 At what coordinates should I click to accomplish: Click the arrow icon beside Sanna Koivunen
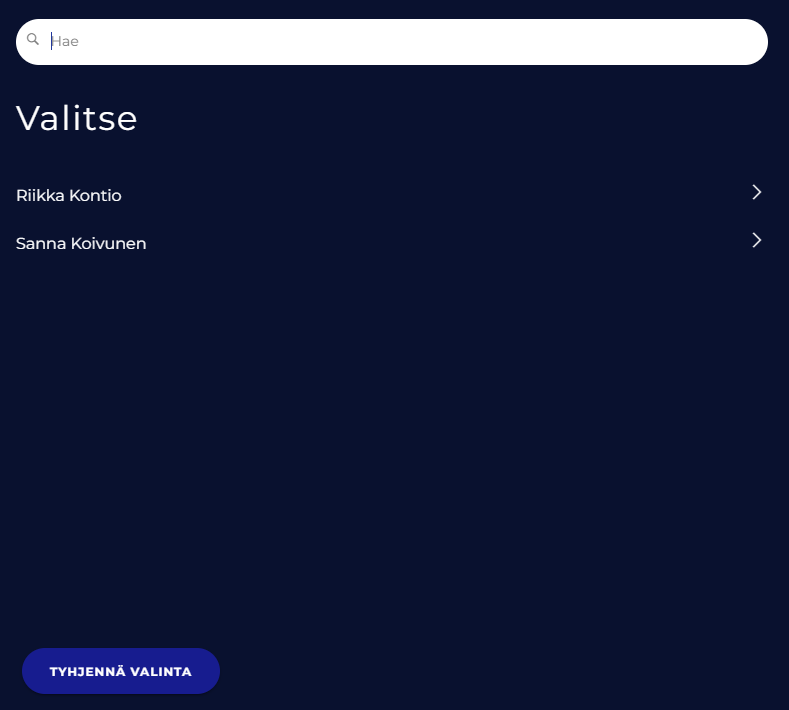[757, 240]
